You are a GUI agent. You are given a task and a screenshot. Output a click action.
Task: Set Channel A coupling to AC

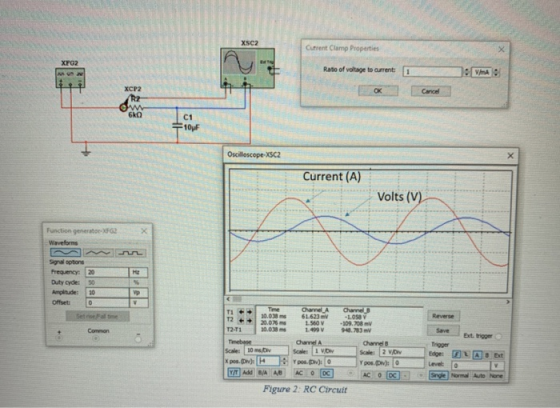point(299,373)
